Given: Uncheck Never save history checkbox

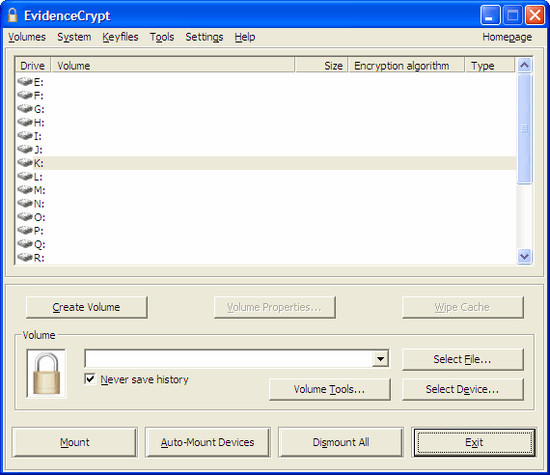Looking at the screenshot, I should (90, 379).
